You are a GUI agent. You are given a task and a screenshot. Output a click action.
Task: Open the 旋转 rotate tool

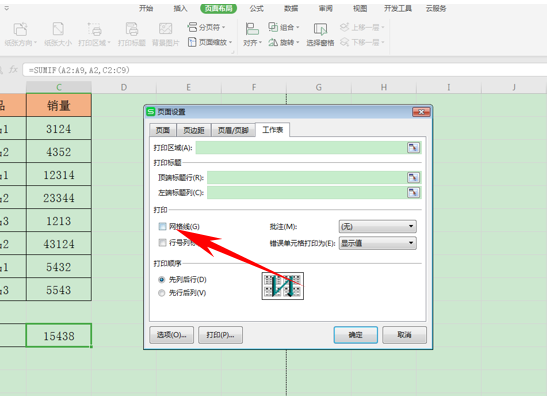(x=284, y=43)
